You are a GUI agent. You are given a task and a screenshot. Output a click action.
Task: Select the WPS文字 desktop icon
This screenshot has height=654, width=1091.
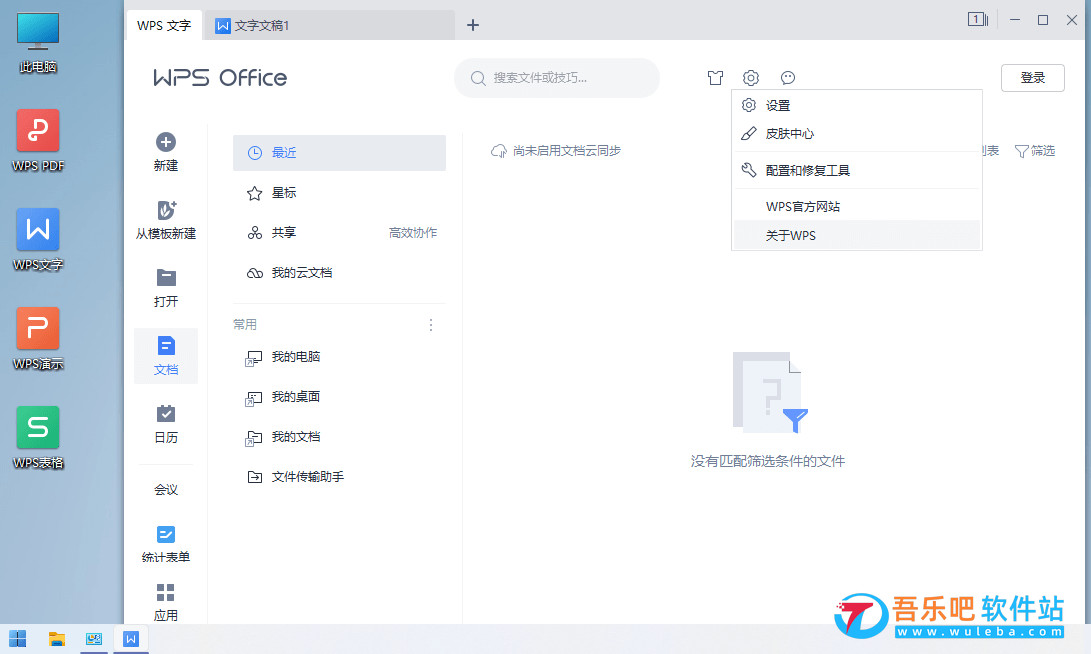tap(38, 240)
